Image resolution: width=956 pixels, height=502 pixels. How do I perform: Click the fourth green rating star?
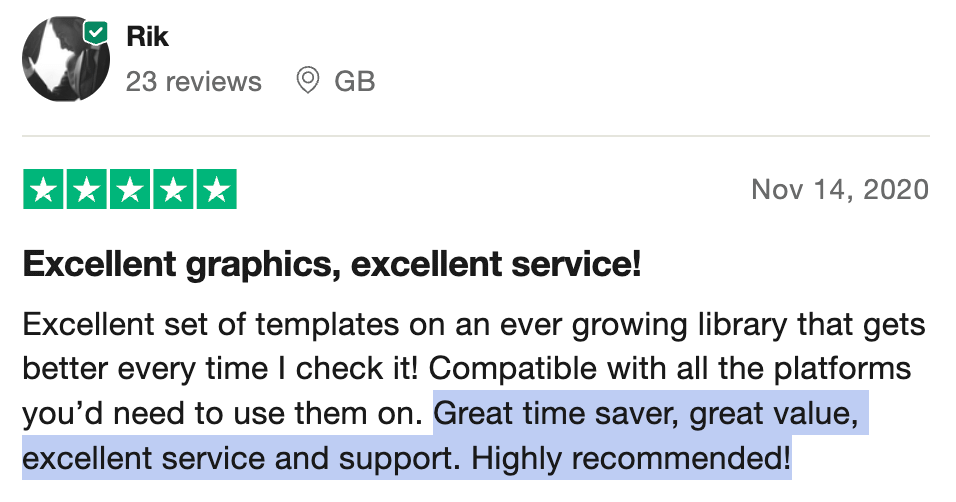[x=173, y=189]
